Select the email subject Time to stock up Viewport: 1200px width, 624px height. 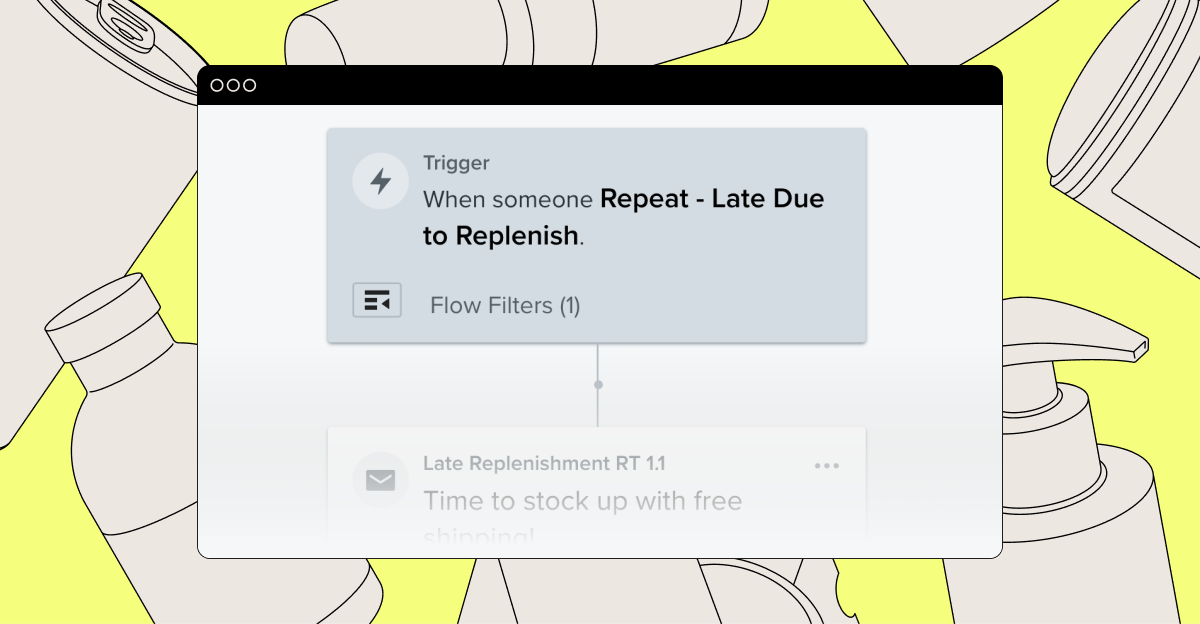click(x=583, y=501)
